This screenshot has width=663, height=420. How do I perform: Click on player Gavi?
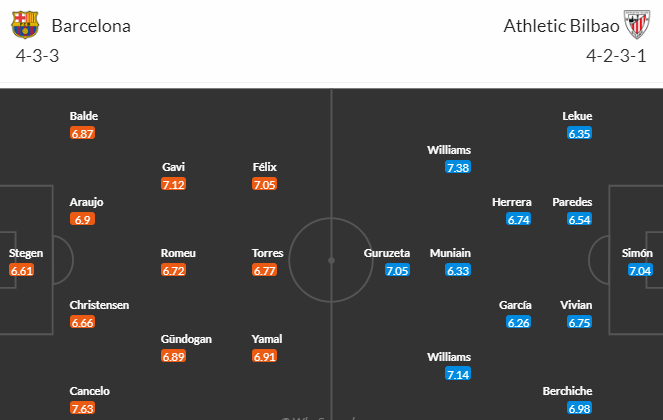[x=173, y=167]
